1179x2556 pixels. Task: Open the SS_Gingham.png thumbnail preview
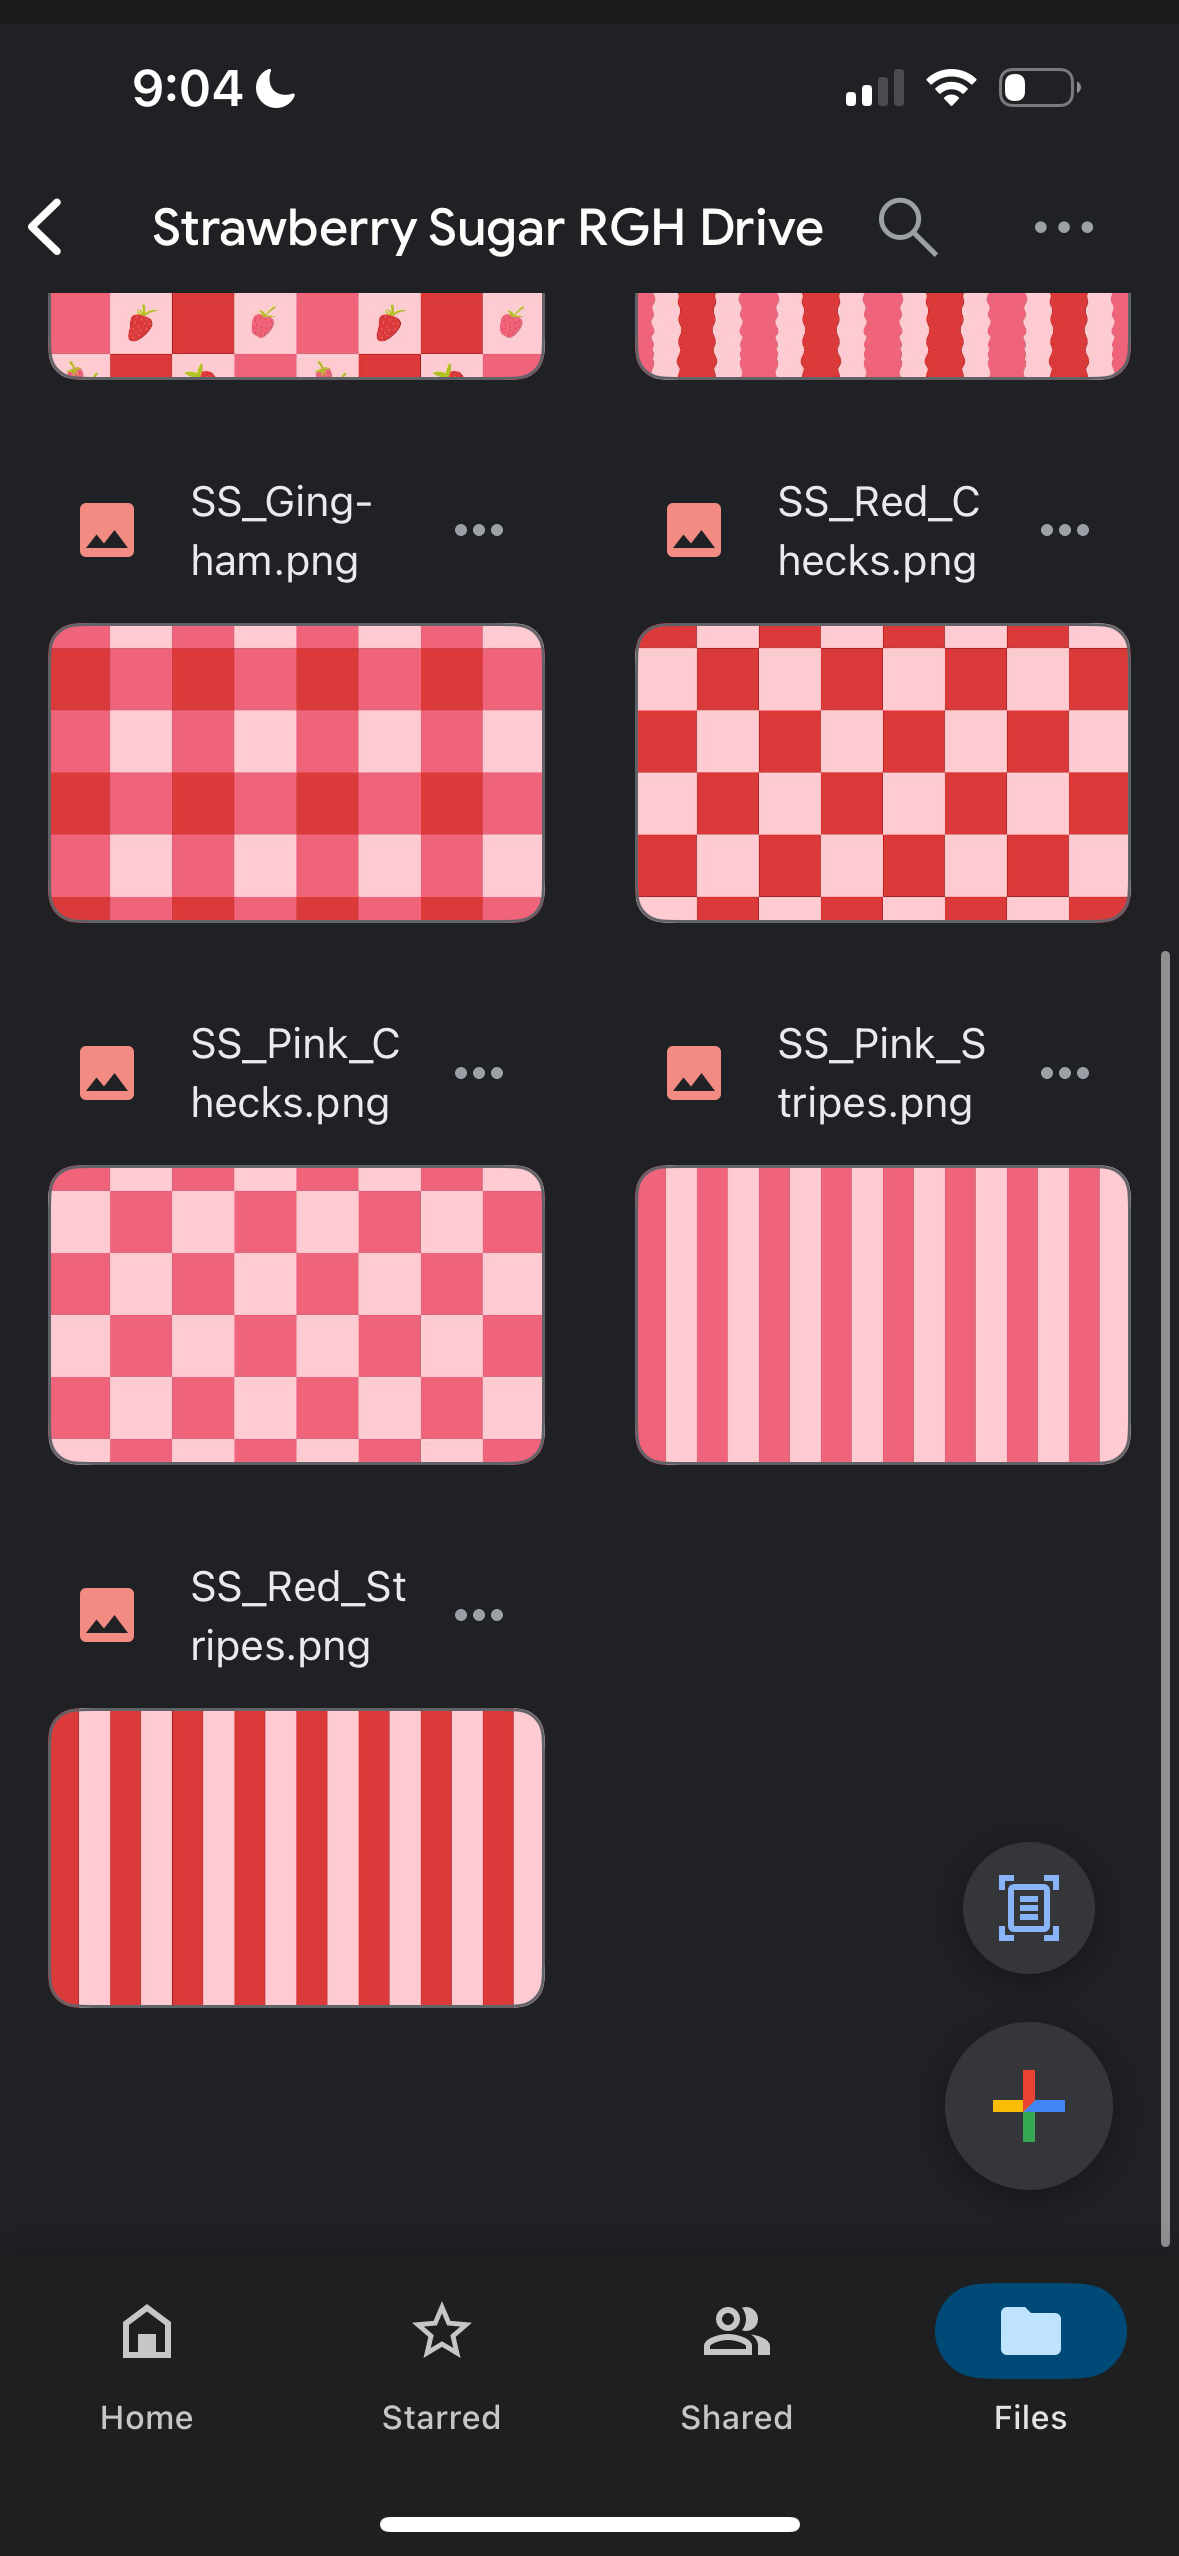tap(296, 773)
